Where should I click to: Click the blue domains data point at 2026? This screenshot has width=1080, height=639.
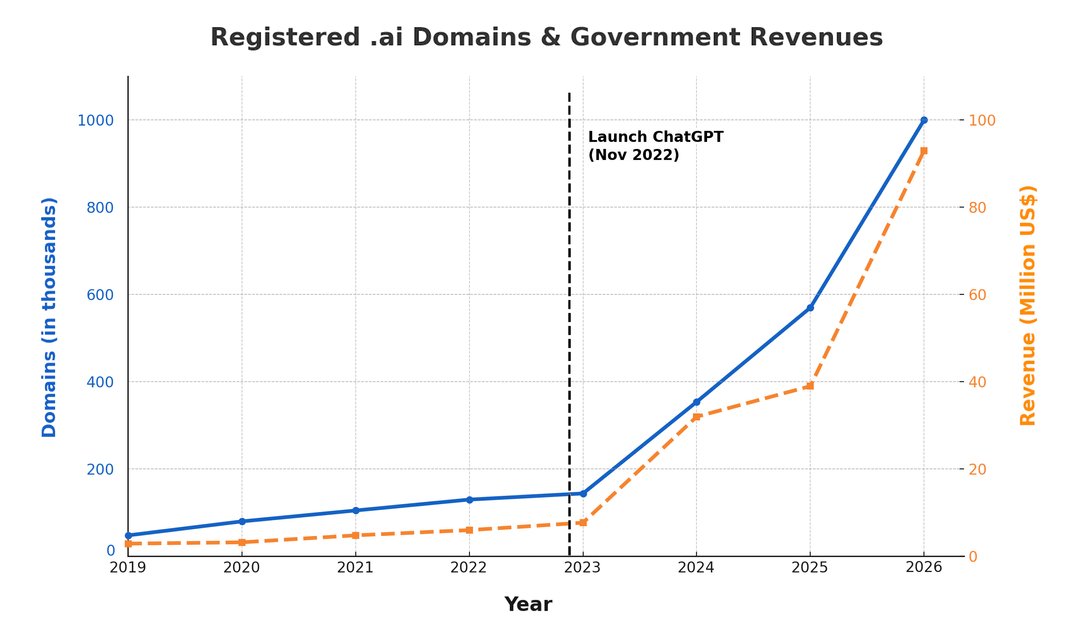[923, 120]
